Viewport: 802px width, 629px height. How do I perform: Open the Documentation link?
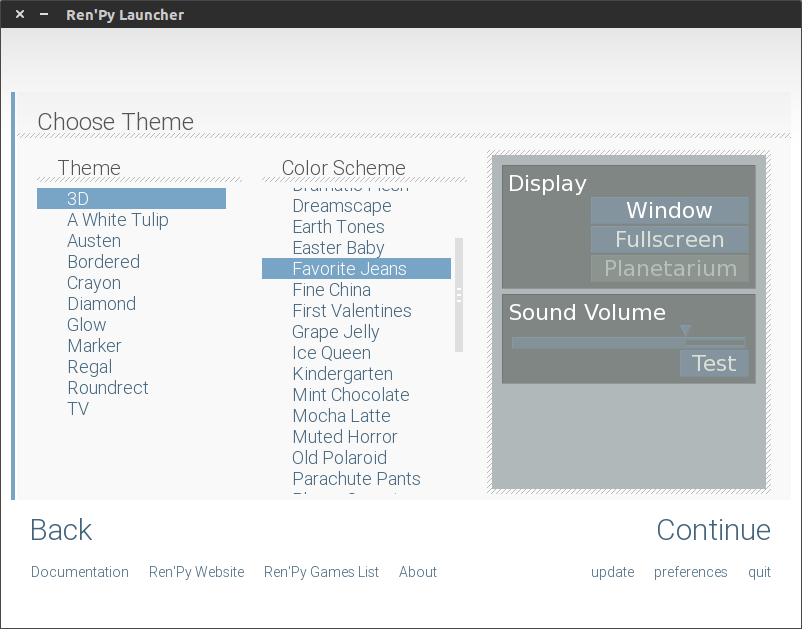pos(80,572)
